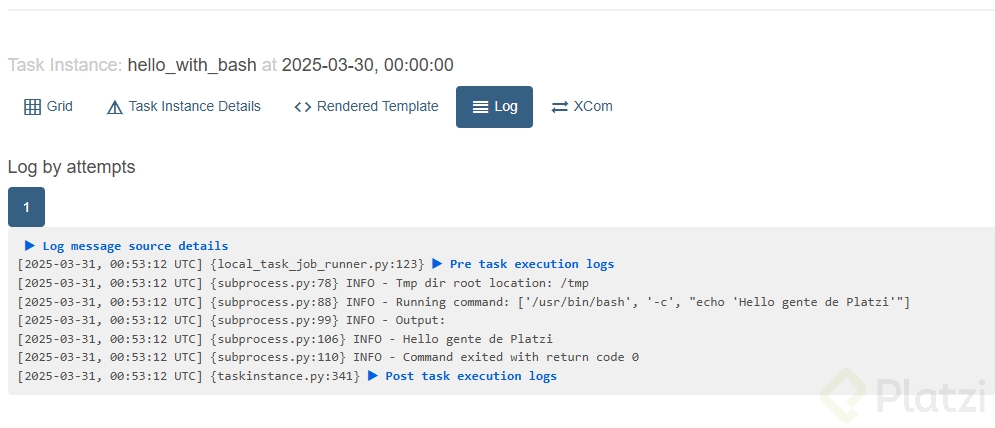The height and width of the screenshot is (428, 995).
Task: Switch to the Rendered Template tab label
Action: point(377,107)
